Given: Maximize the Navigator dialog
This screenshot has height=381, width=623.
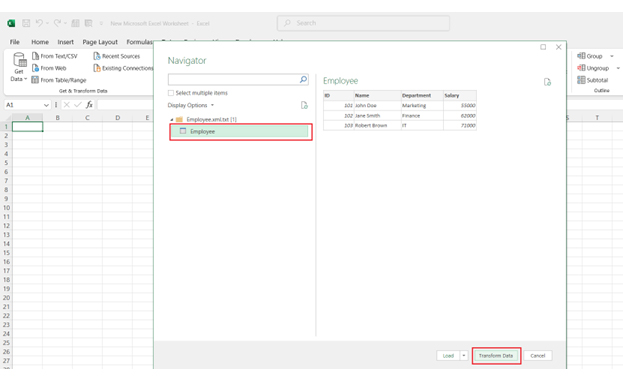Looking at the screenshot, I should (543, 47).
